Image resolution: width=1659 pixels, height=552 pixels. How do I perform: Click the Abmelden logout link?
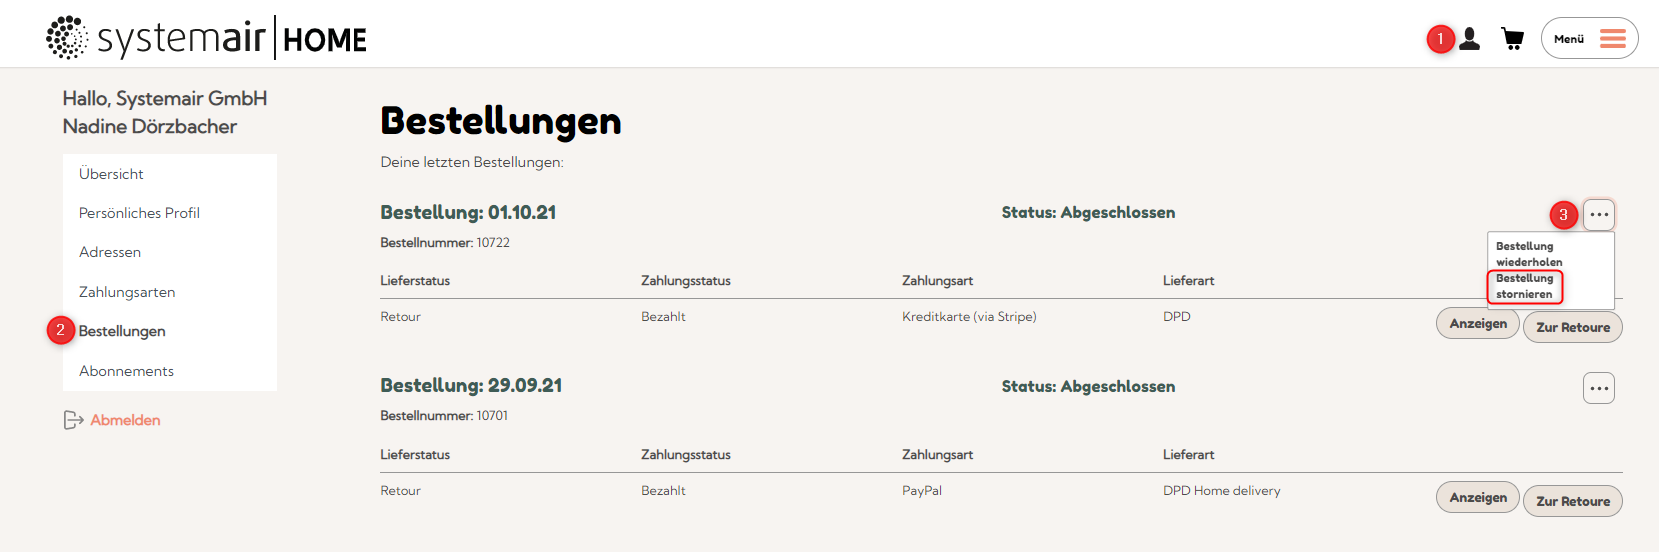tap(125, 420)
